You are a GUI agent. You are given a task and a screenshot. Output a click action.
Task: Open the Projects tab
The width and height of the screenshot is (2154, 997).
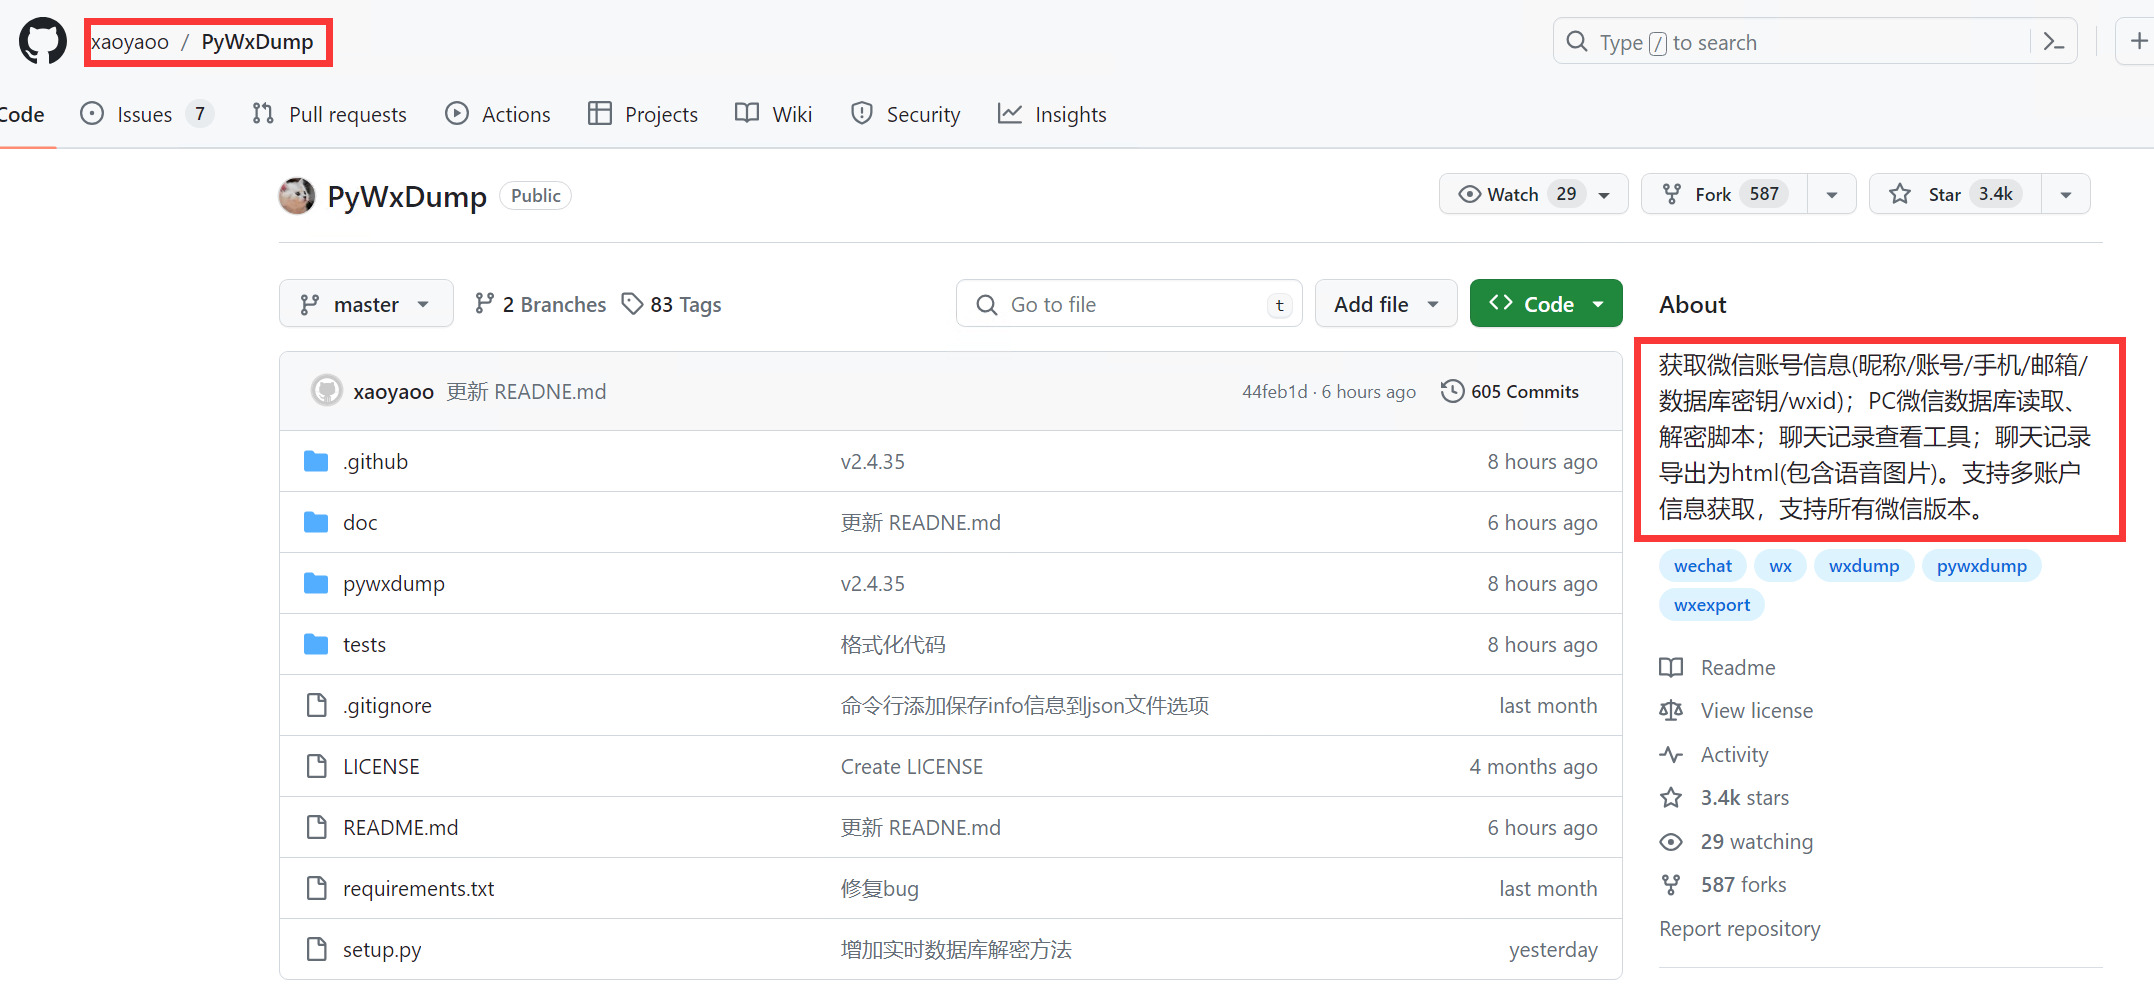pos(643,114)
